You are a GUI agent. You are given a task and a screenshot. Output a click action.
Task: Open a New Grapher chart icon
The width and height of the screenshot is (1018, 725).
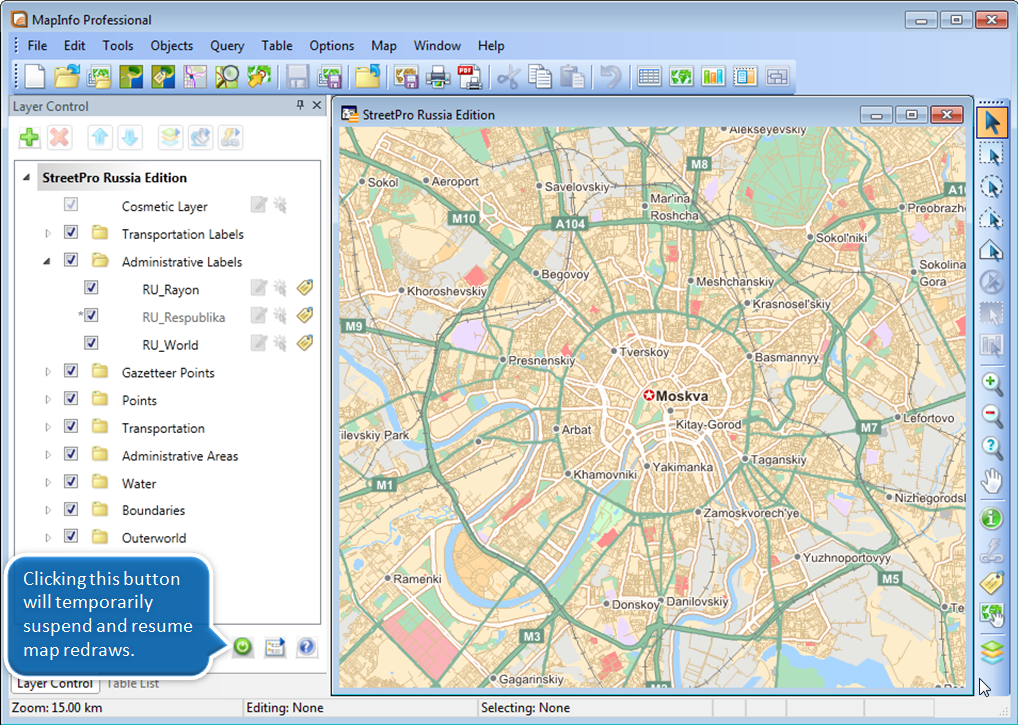(x=713, y=77)
